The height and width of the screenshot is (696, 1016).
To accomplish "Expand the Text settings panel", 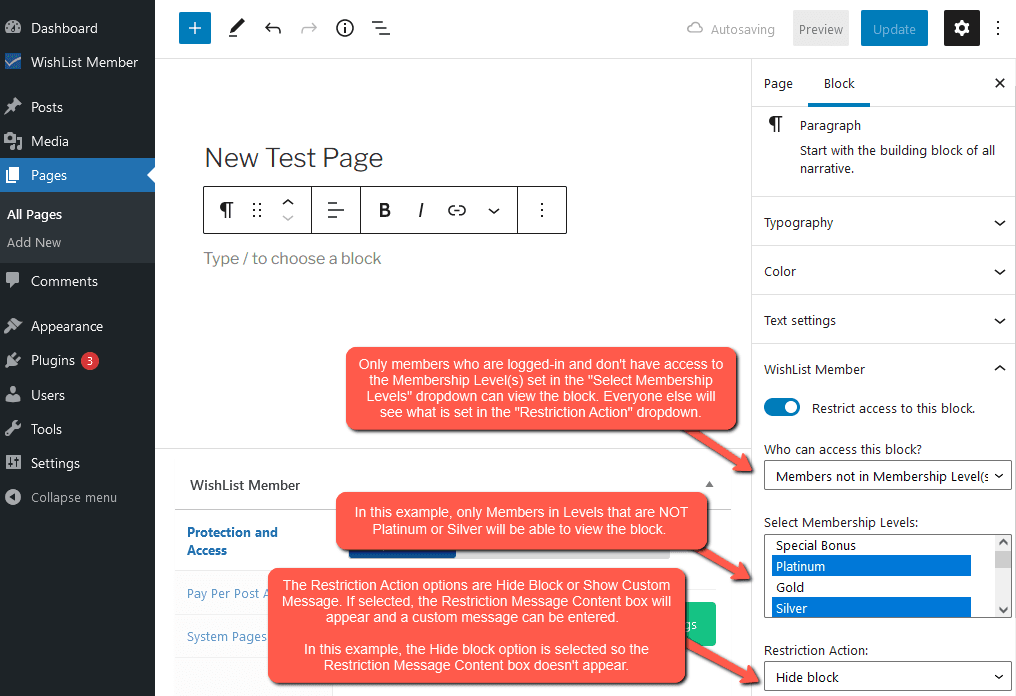I will [x=884, y=320].
